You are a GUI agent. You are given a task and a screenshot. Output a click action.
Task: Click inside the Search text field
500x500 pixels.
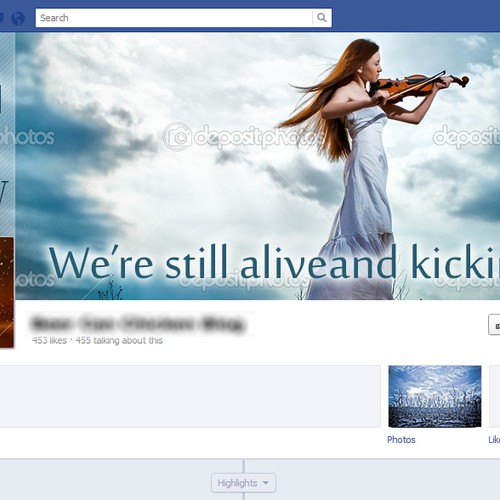coord(174,18)
